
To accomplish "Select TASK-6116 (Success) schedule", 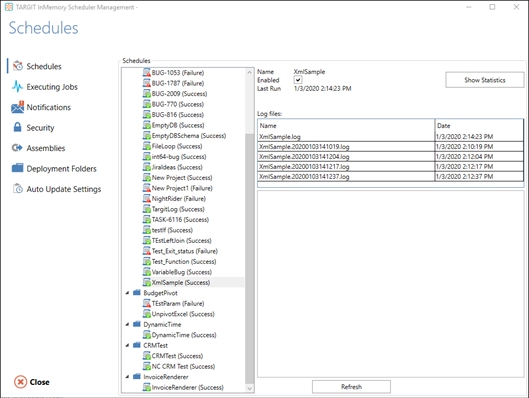I will pyautogui.click(x=180, y=220).
